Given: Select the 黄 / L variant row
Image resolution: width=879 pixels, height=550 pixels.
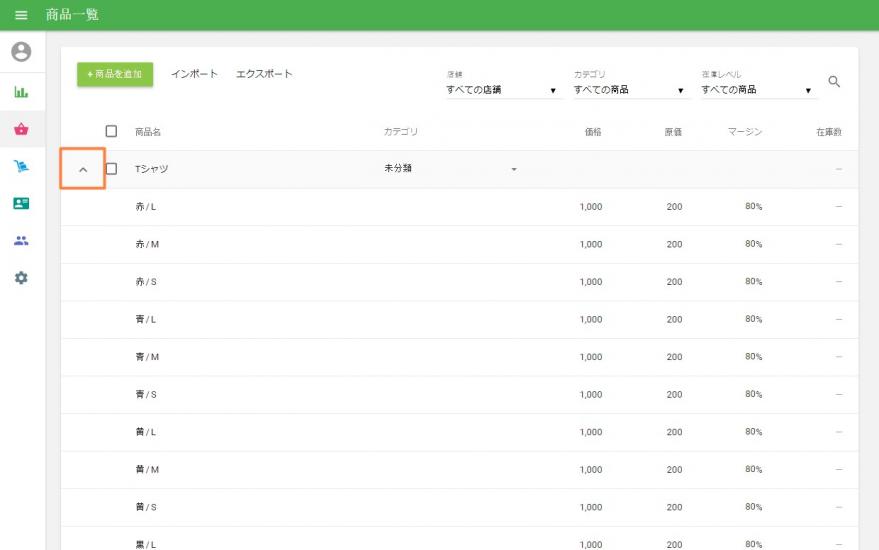Looking at the screenshot, I should tap(460, 432).
